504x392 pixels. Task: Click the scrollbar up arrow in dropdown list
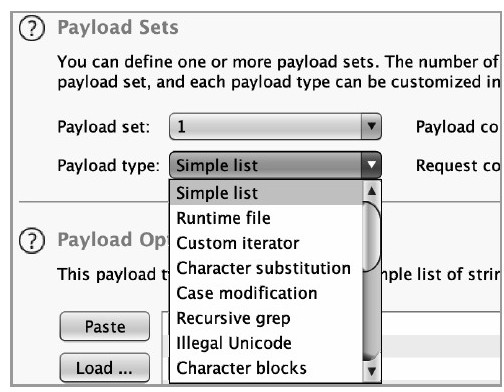click(x=371, y=191)
